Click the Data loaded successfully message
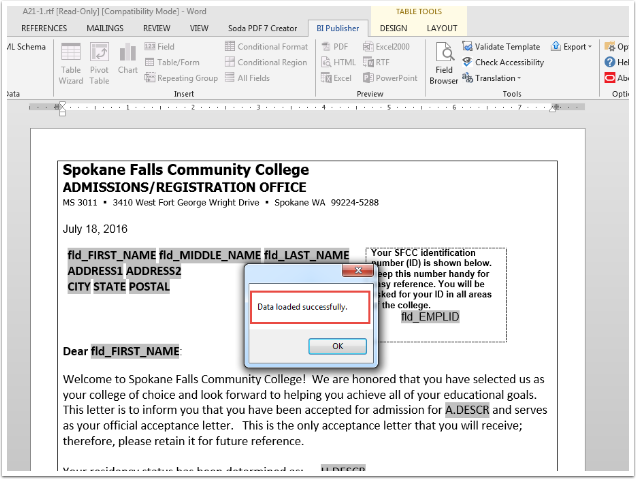Screen dimensions: 636x479 [302, 307]
